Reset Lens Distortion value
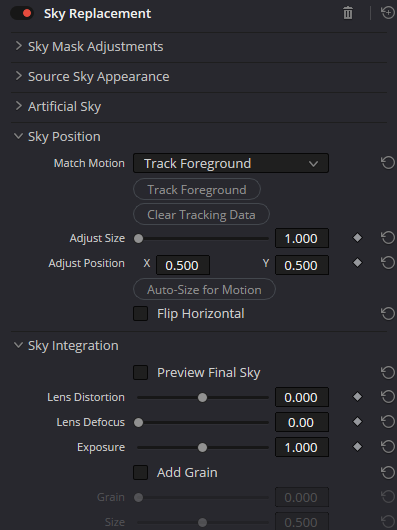The height and width of the screenshot is (530, 397). (388, 396)
